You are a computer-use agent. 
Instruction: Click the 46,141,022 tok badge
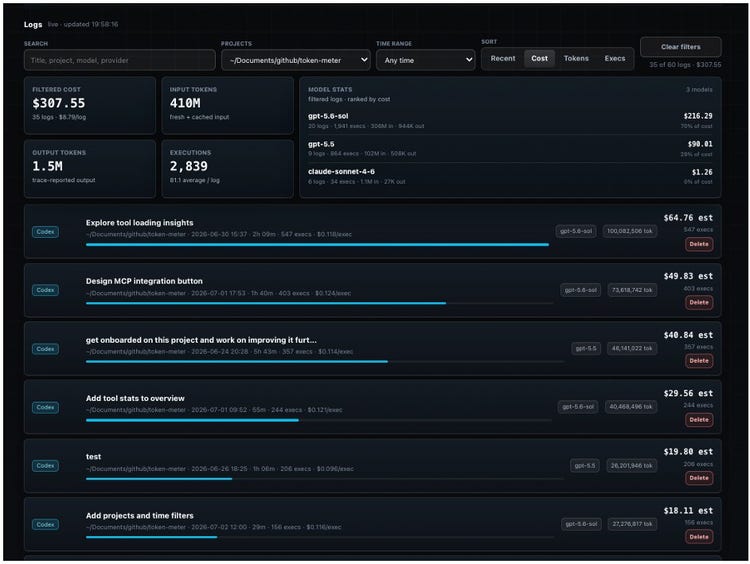click(x=632, y=348)
